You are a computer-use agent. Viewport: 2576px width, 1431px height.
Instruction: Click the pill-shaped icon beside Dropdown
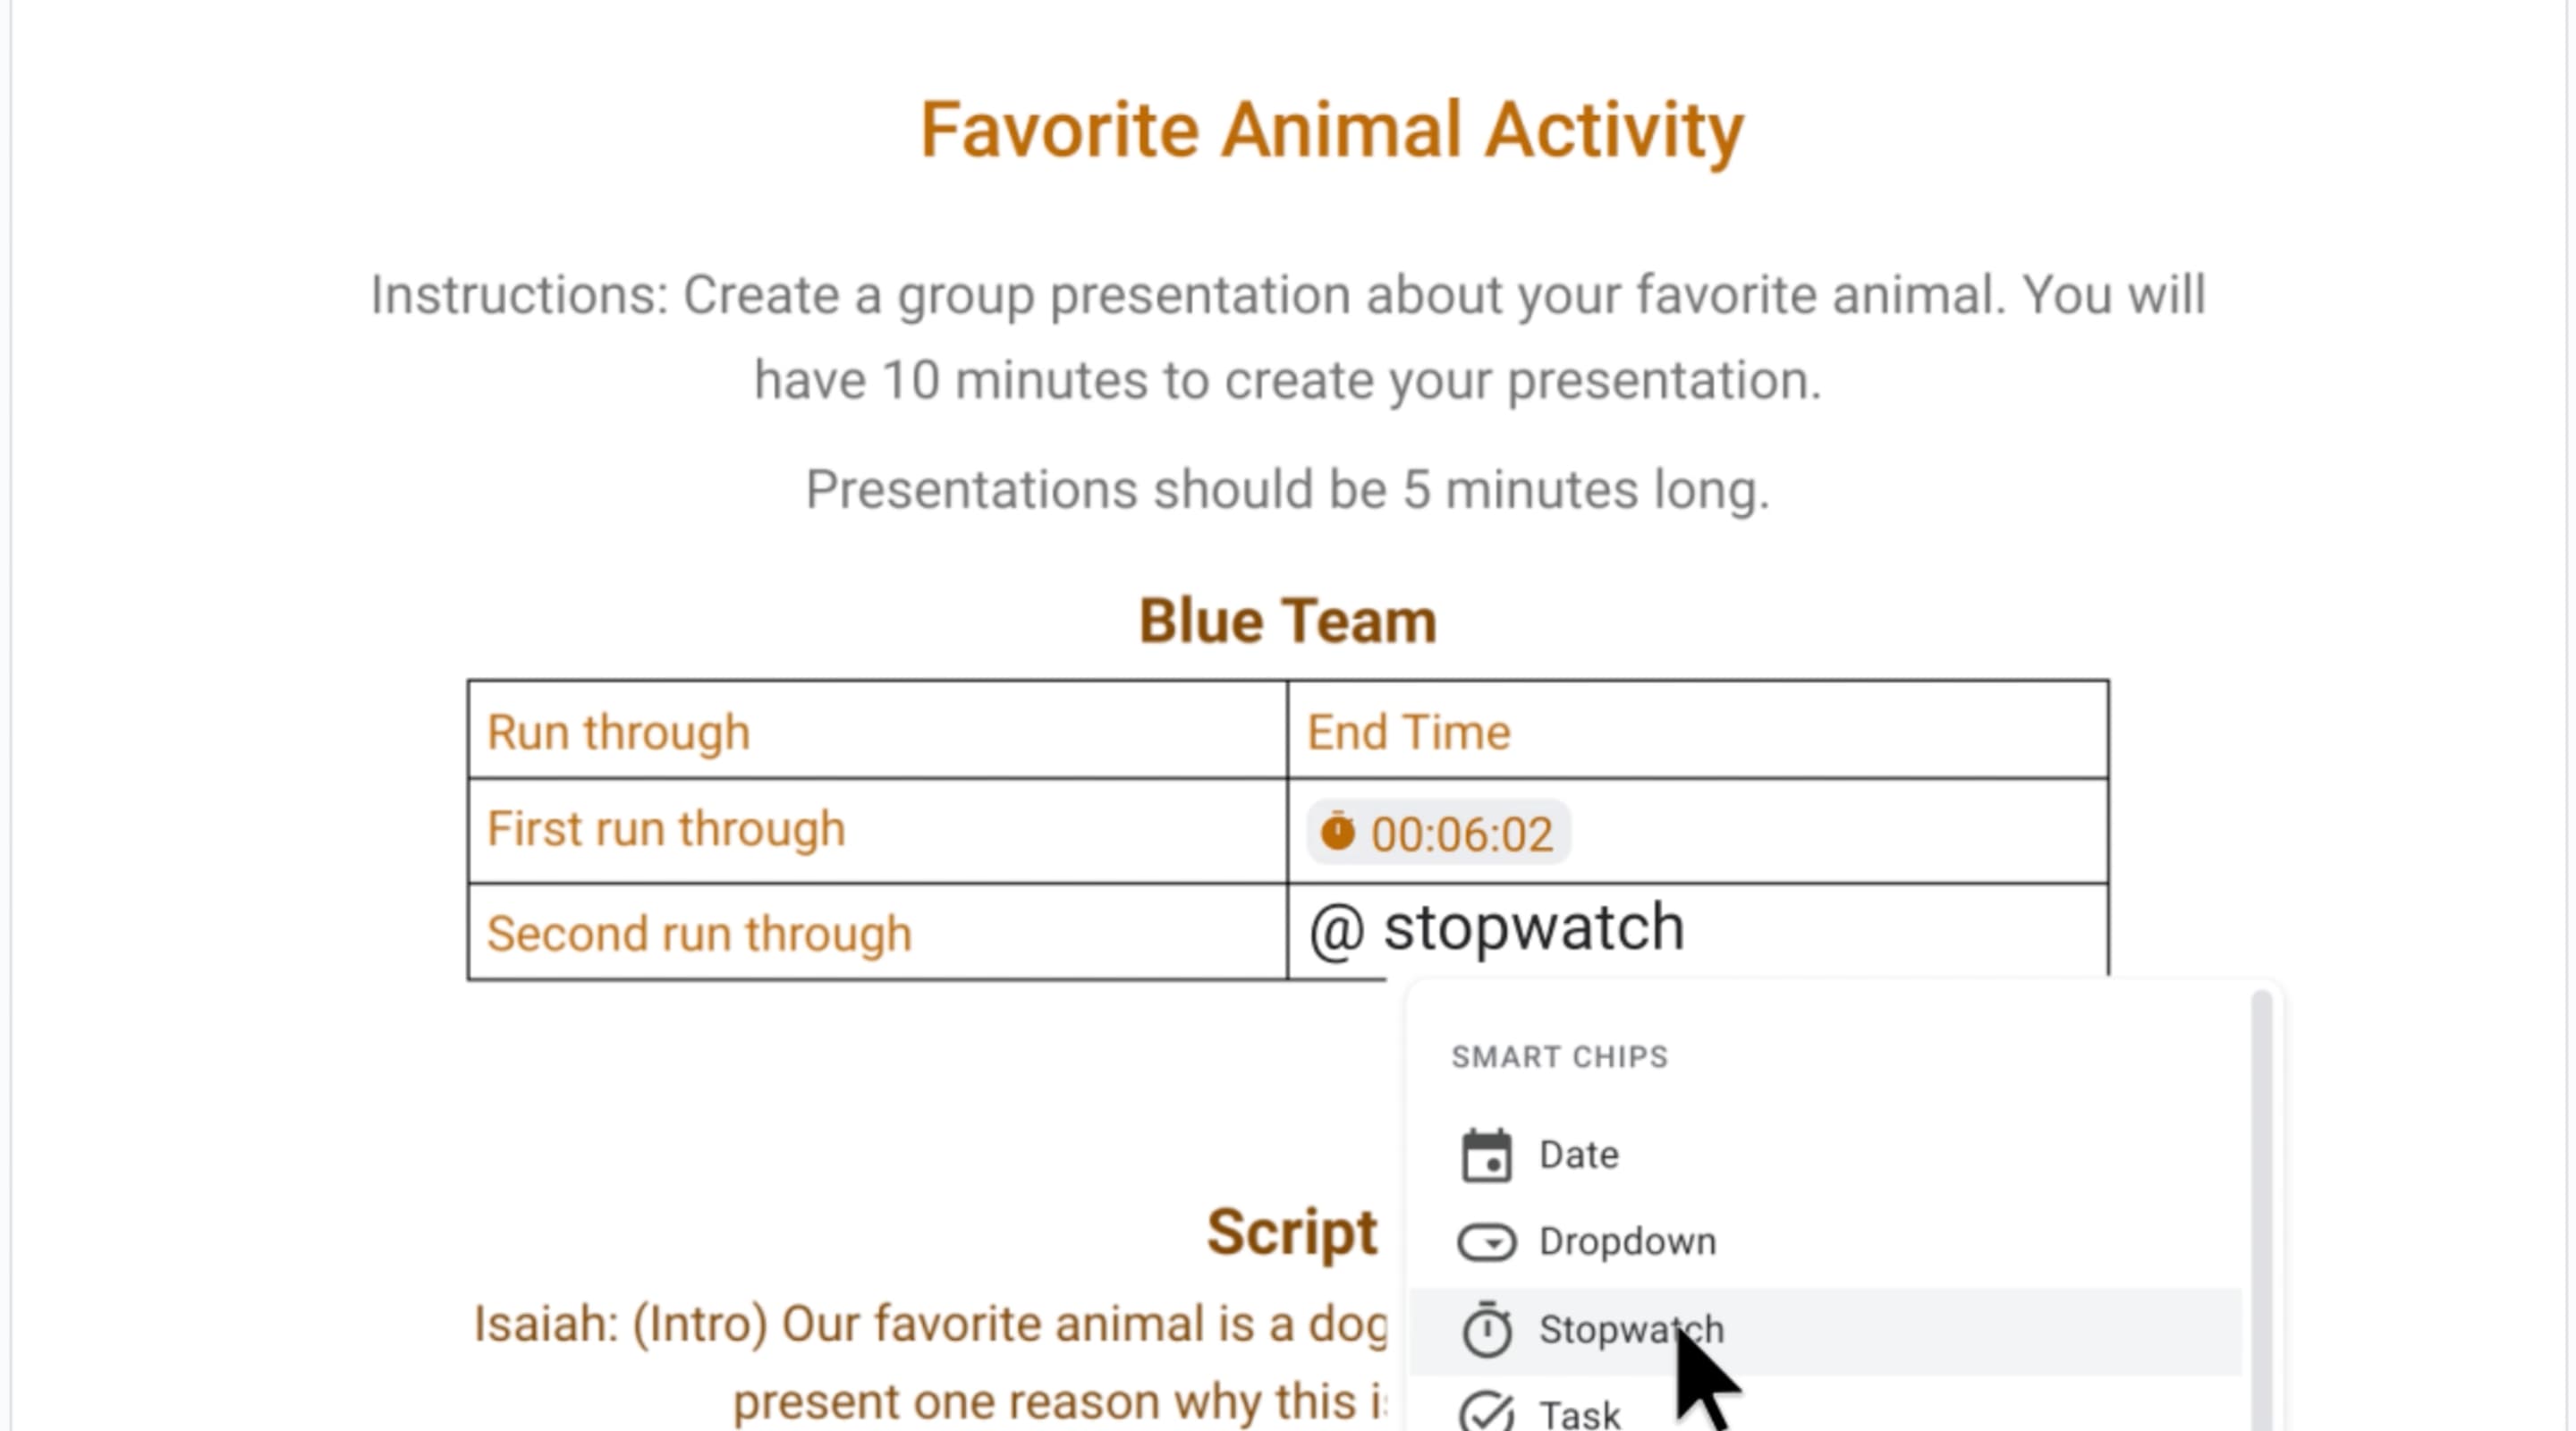coord(1486,1243)
